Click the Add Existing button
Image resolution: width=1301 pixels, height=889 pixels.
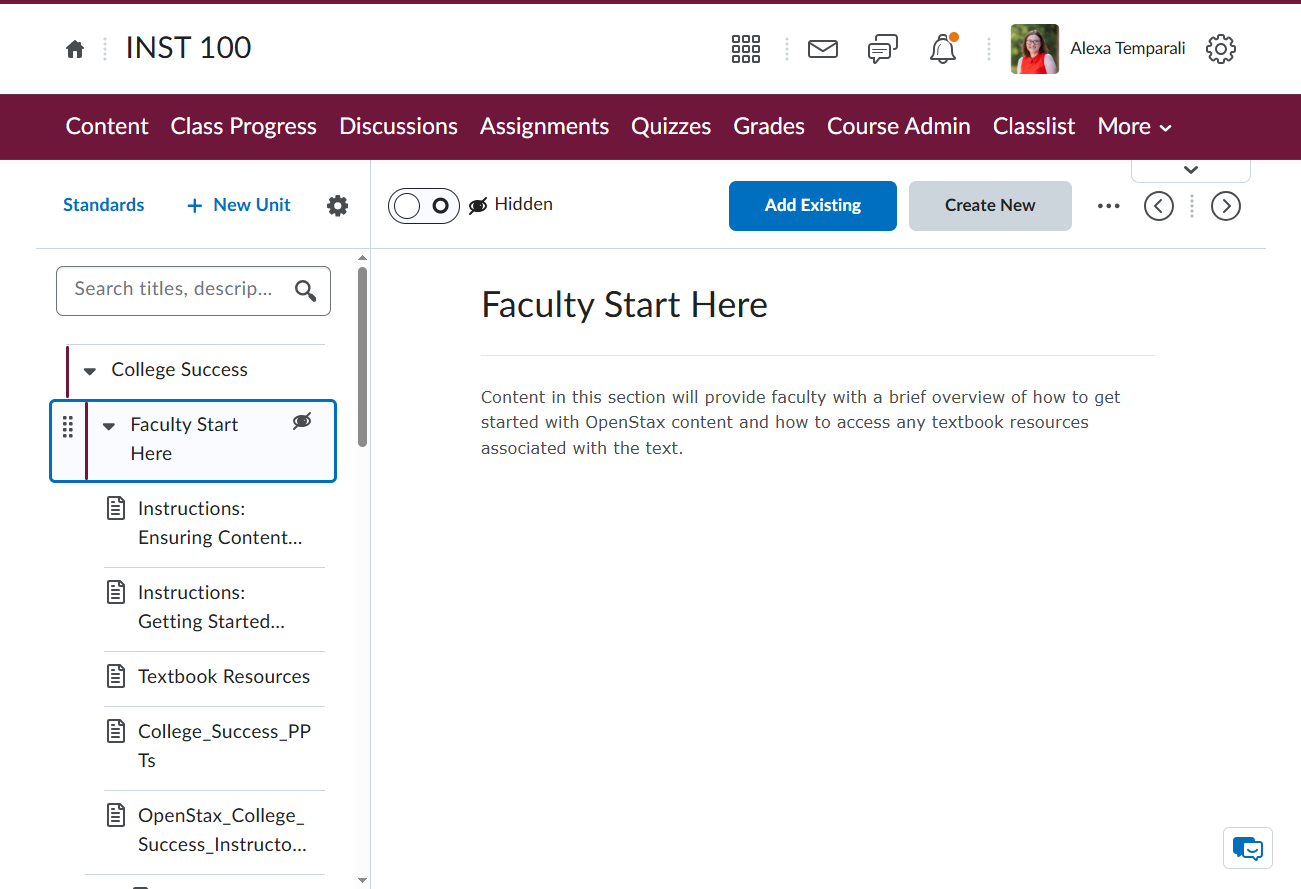tap(813, 206)
